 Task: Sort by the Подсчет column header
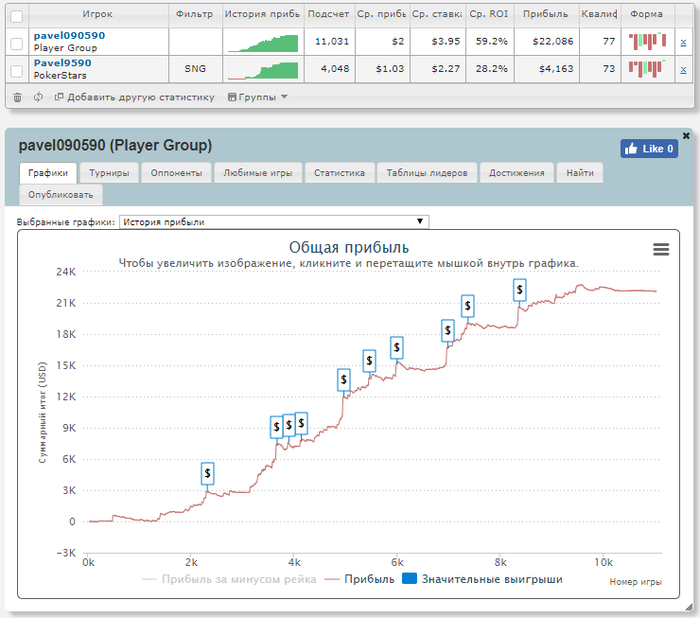329,14
